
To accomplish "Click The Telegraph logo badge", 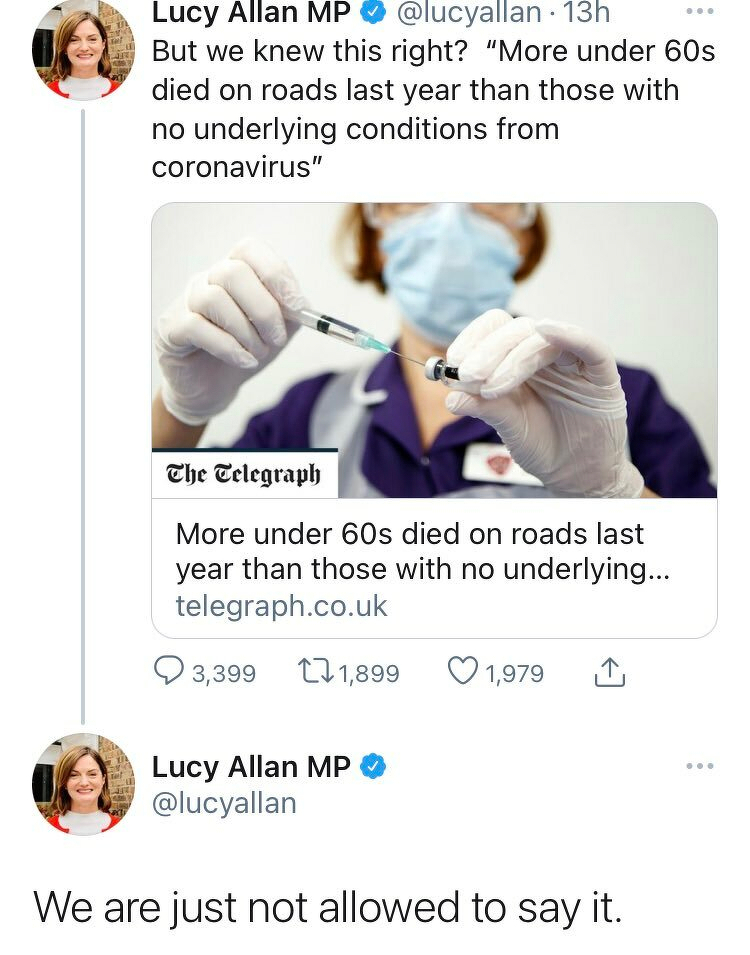I will tap(245, 474).
